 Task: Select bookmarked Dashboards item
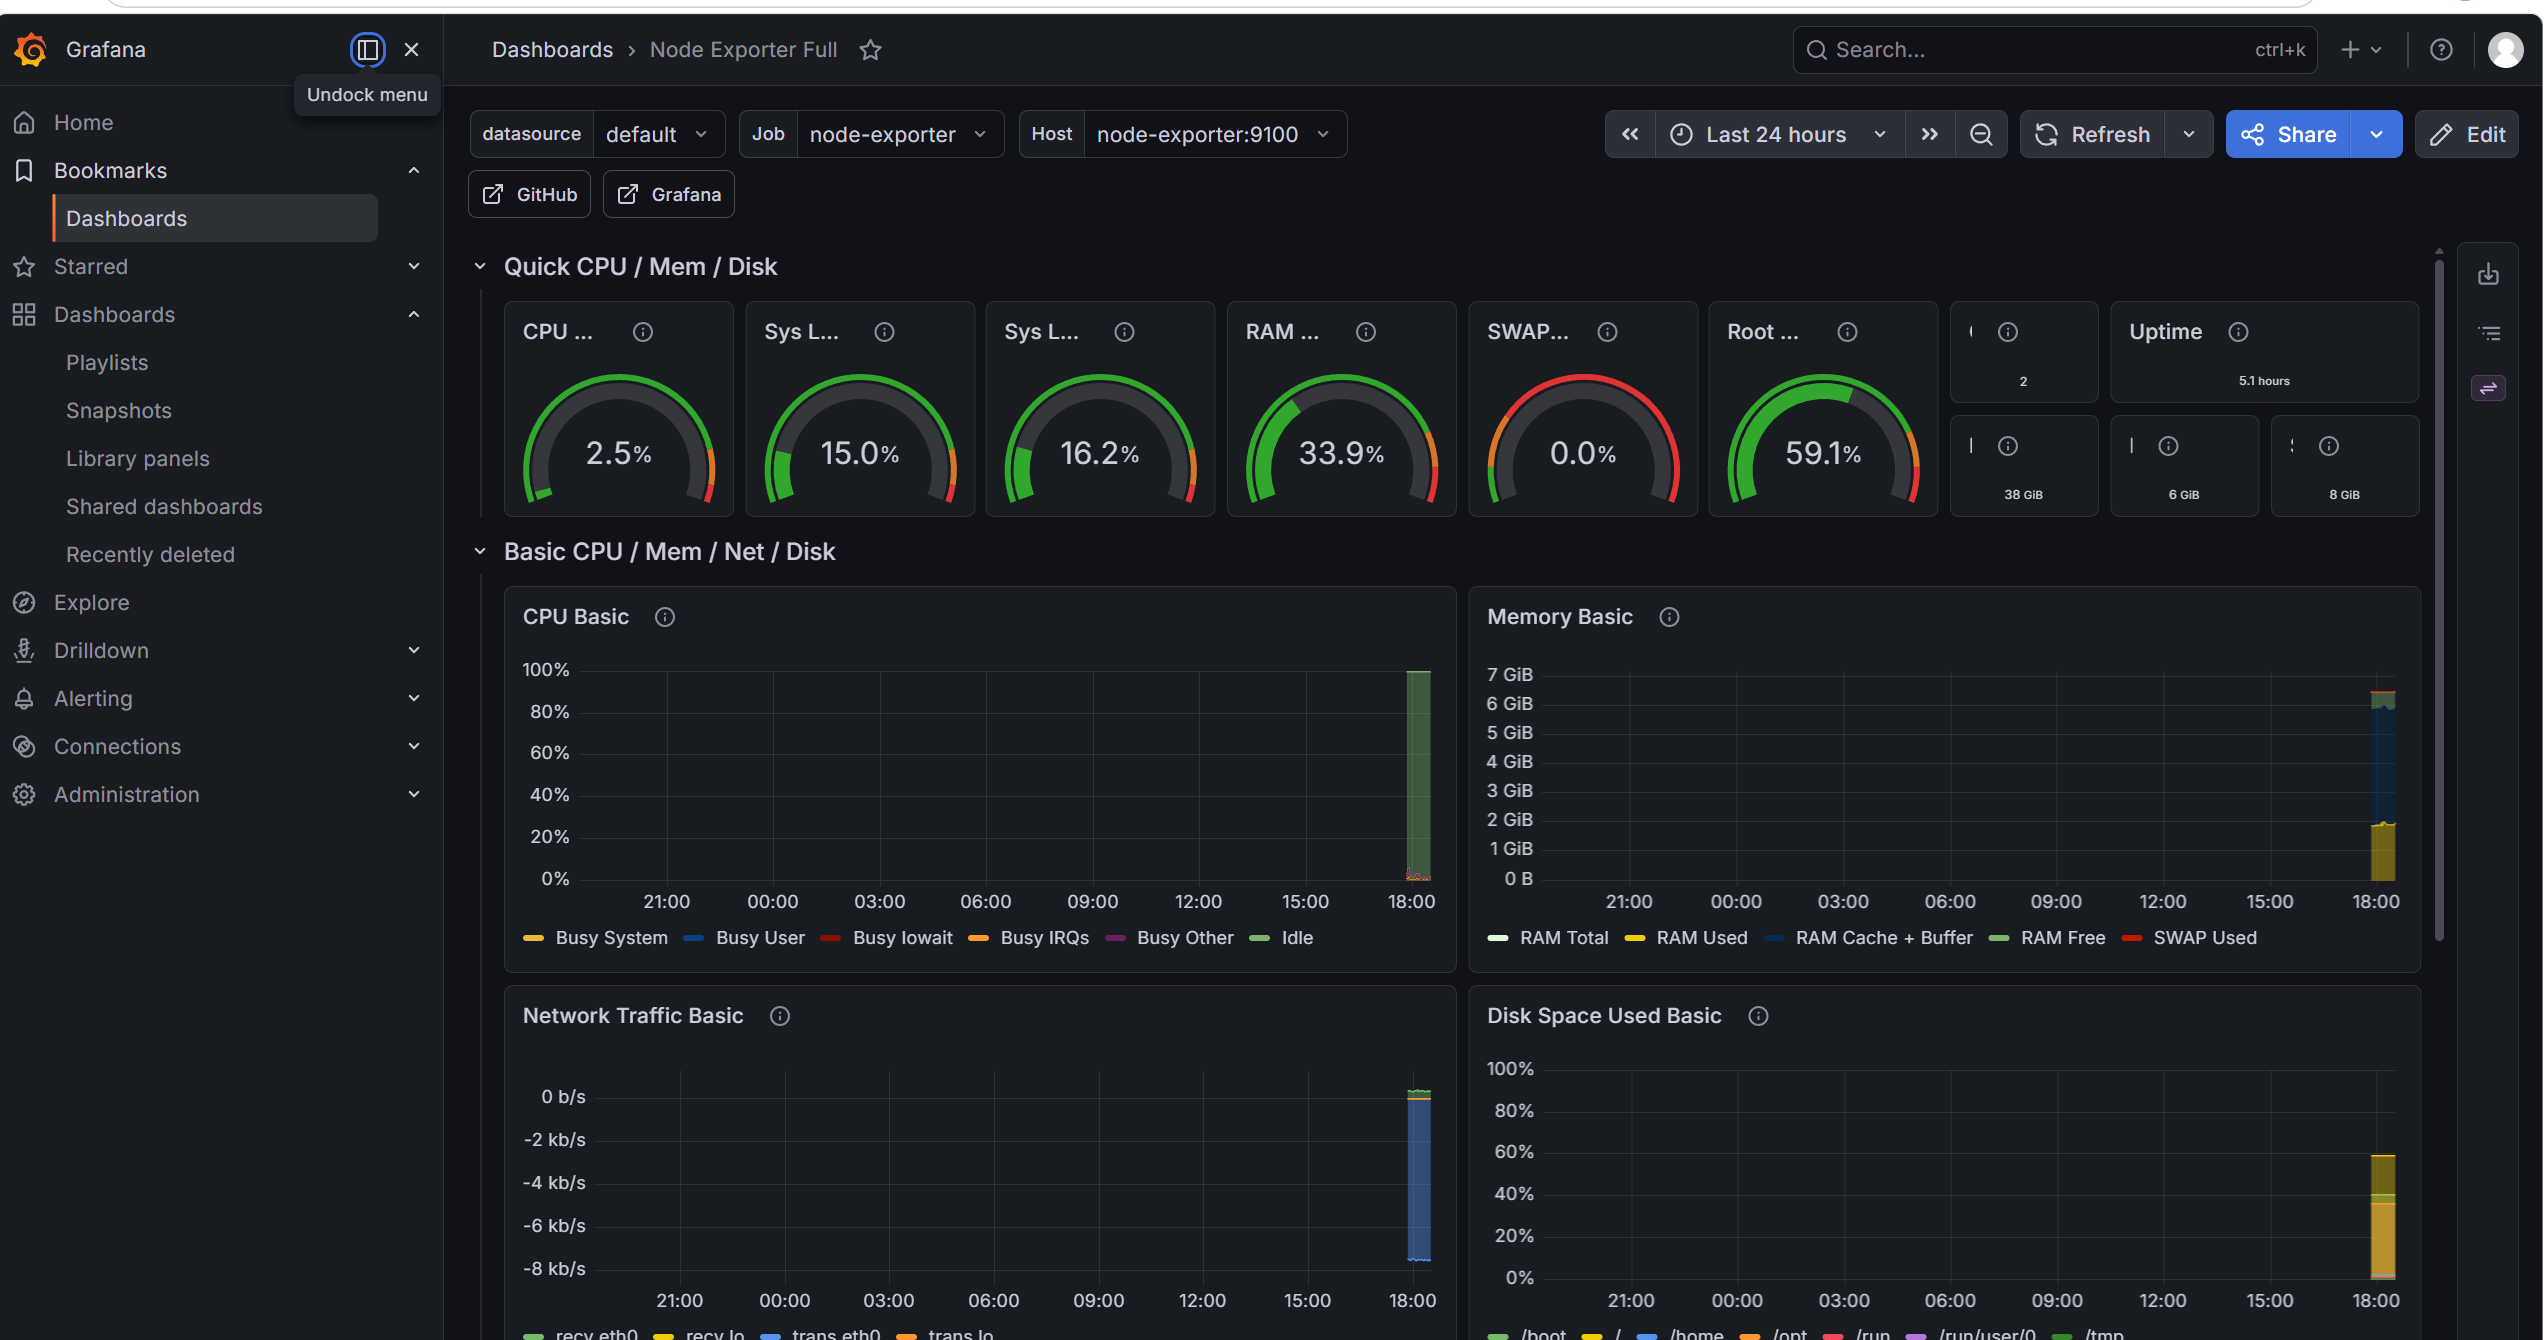pos(215,218)
